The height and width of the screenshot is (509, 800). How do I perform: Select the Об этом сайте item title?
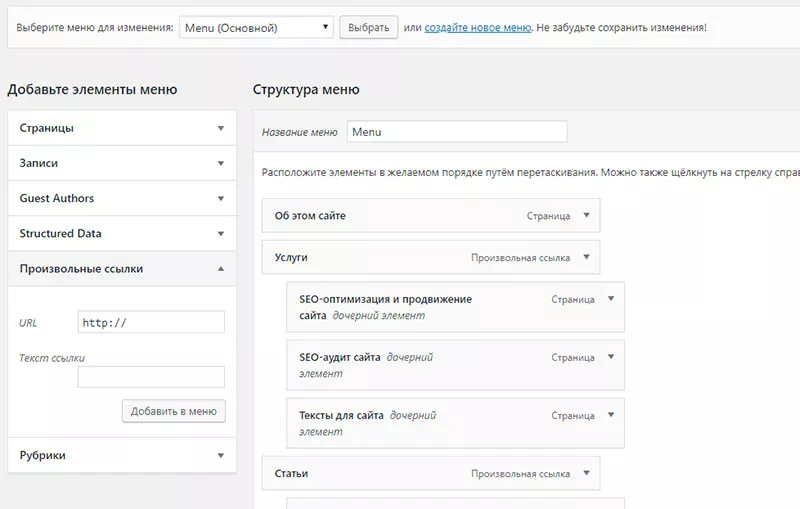coord(310,216)
